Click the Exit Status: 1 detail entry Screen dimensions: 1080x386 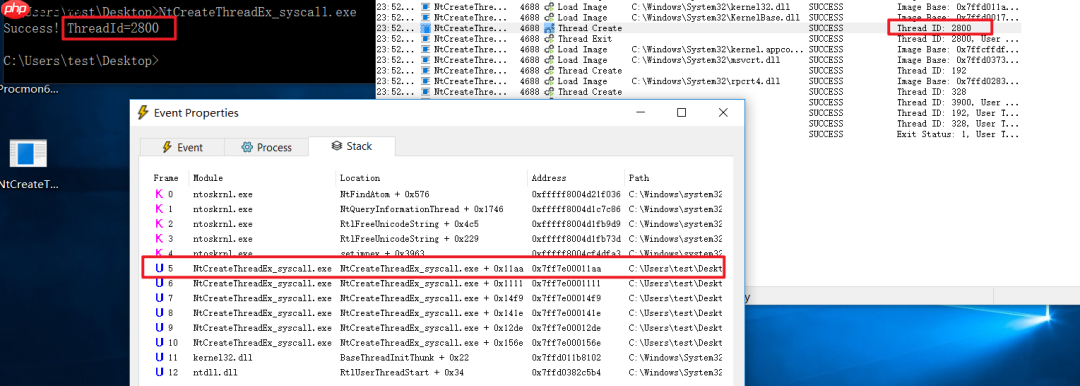957,134
